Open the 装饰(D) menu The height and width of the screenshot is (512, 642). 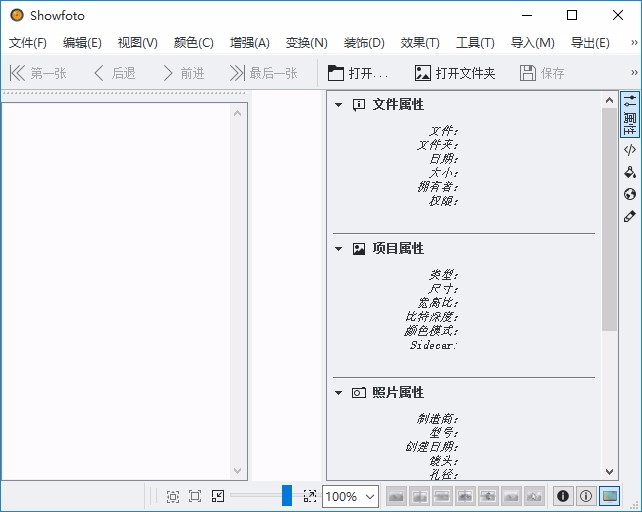click(x=364, y=43)
